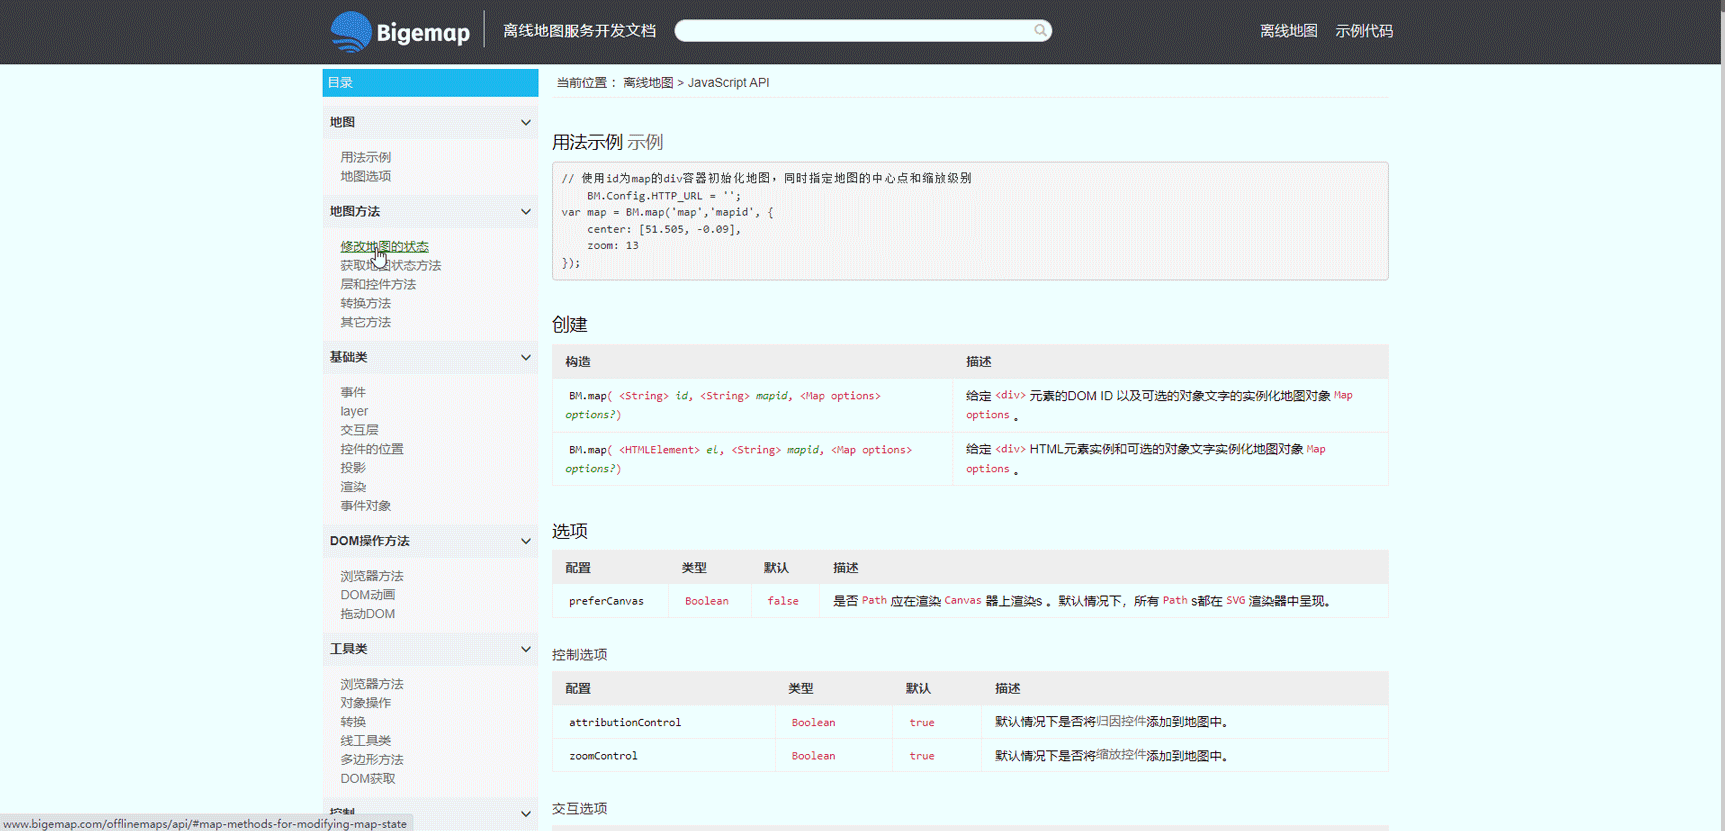Click the 交互选项 subheading
This screenshot has width=1725, height=831.
click(x=579, y=808)
